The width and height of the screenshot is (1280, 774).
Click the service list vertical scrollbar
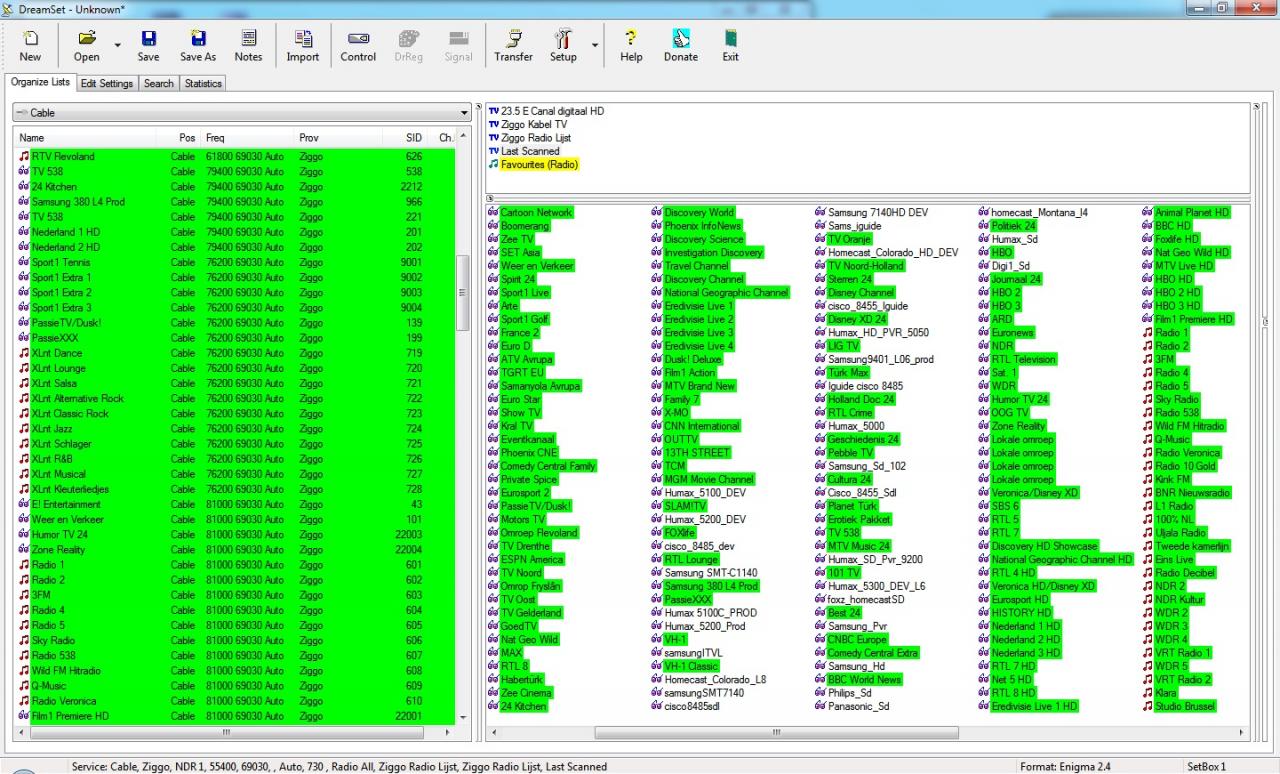point(462,294)
